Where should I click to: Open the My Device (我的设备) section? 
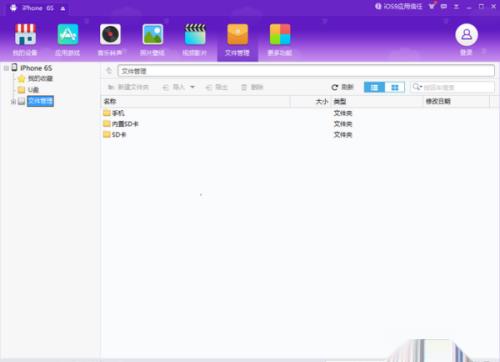coord(25,39)
